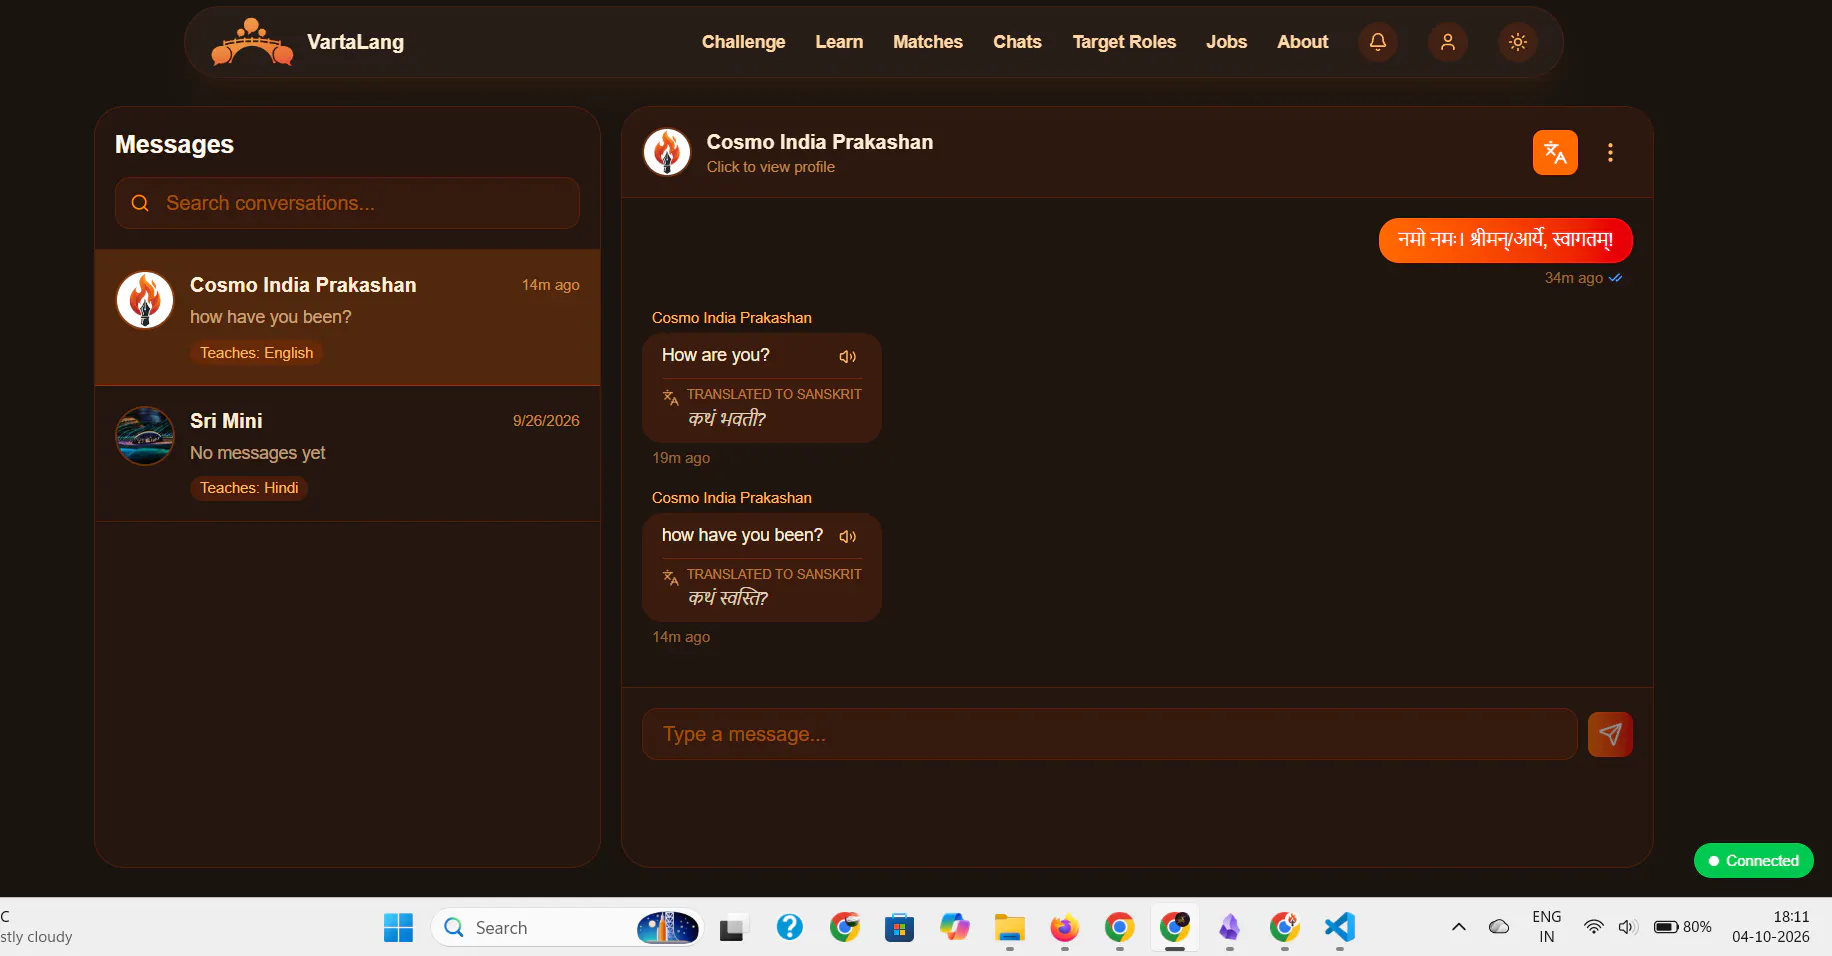Focus the Search conversations field
This screenshot has width=1832, height=956.
347,203
